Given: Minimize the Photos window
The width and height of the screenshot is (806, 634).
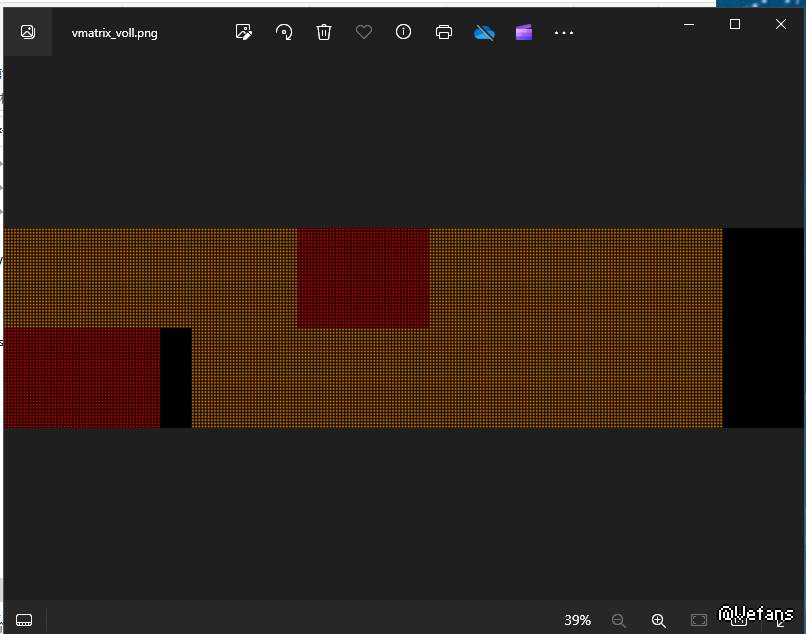Looking at the screenshot, I should [x=688, y=24].
